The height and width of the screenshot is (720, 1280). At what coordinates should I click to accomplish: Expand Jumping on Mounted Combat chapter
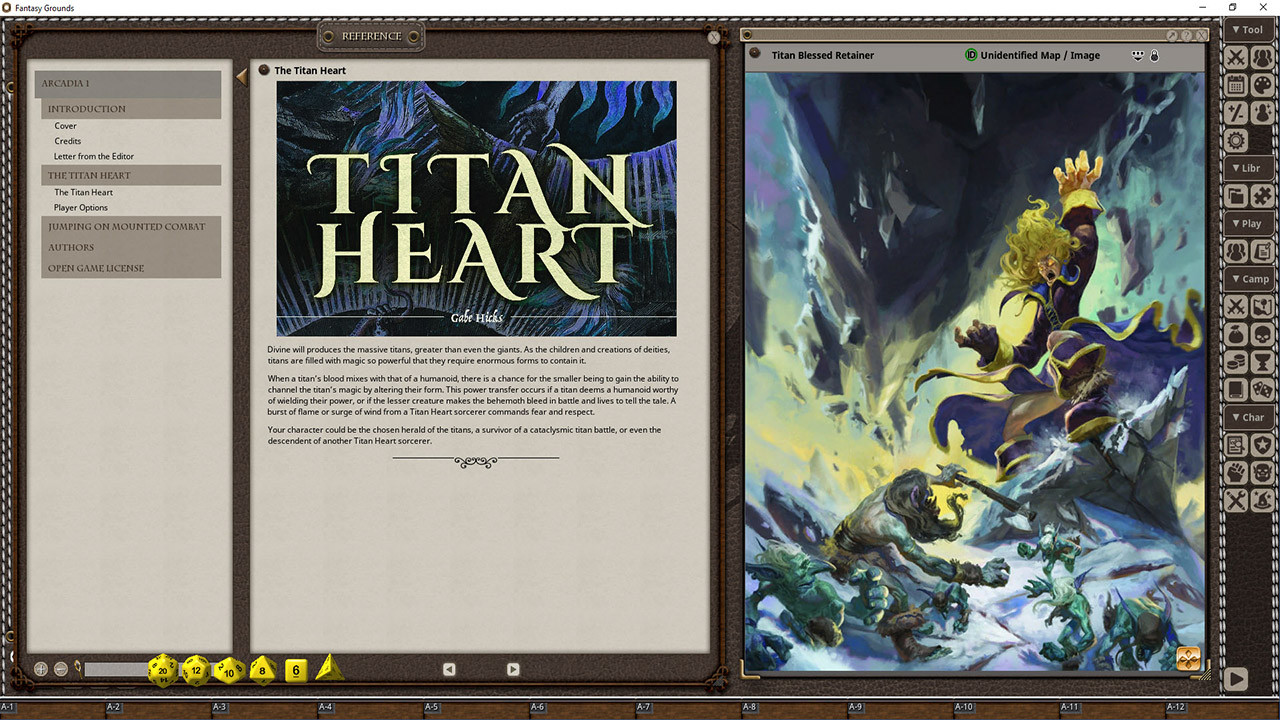coord(127,227)
